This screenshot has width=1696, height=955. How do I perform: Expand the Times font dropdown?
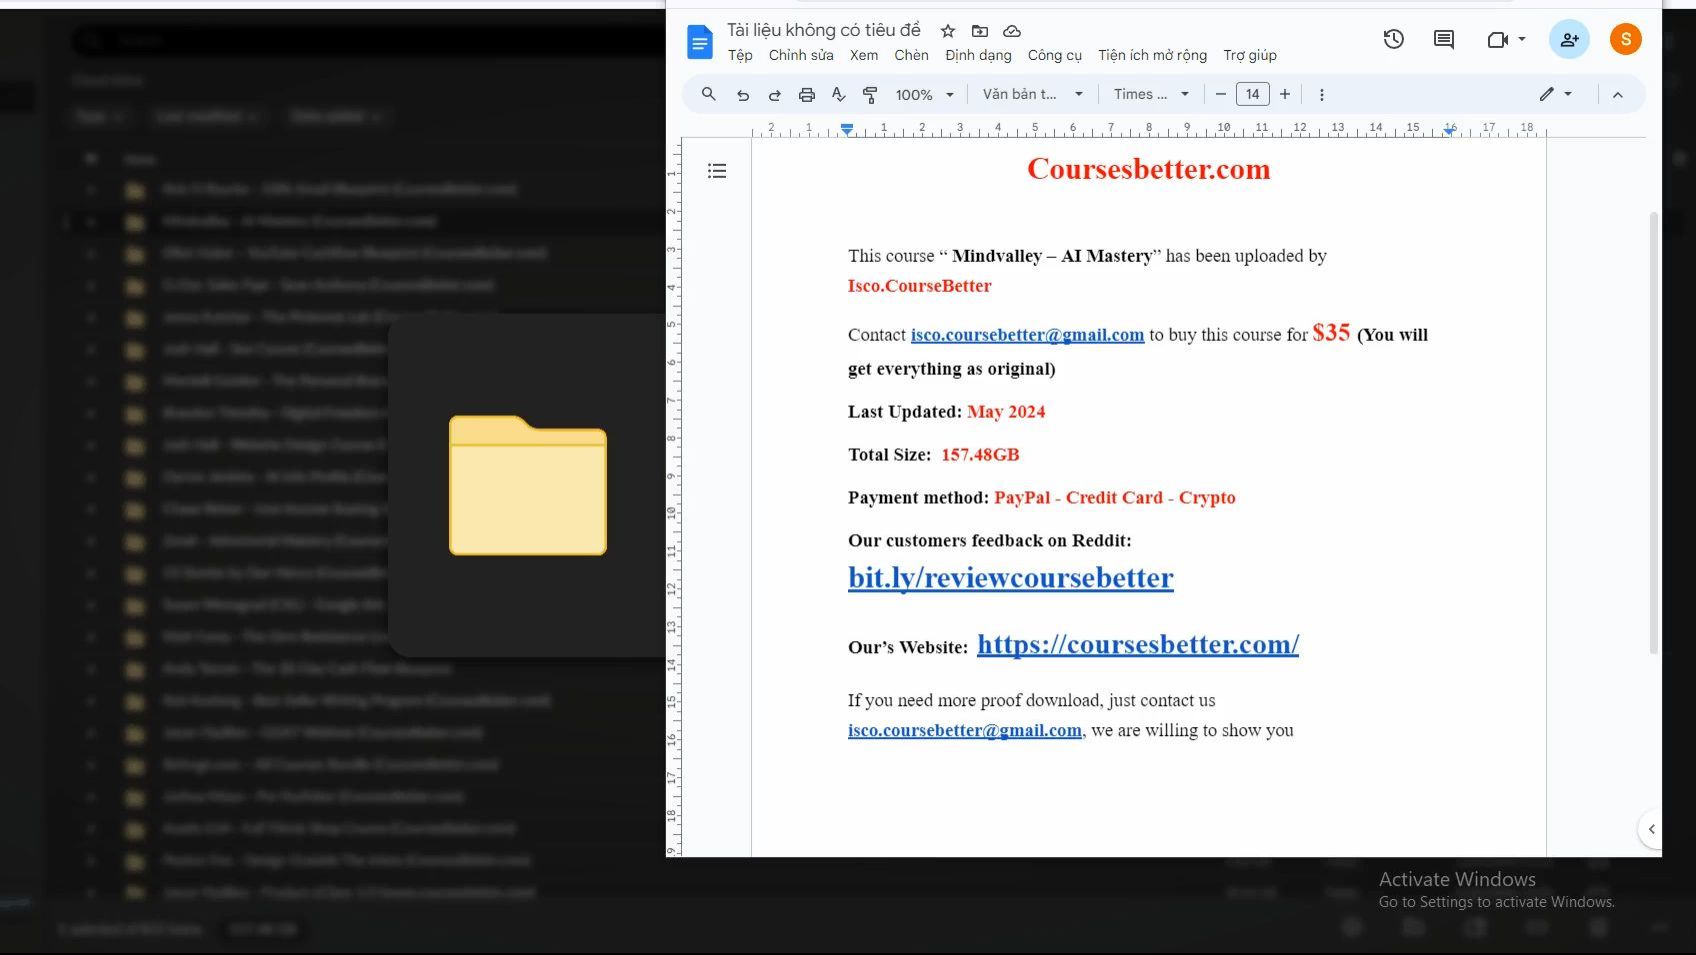pos(1151,95)
